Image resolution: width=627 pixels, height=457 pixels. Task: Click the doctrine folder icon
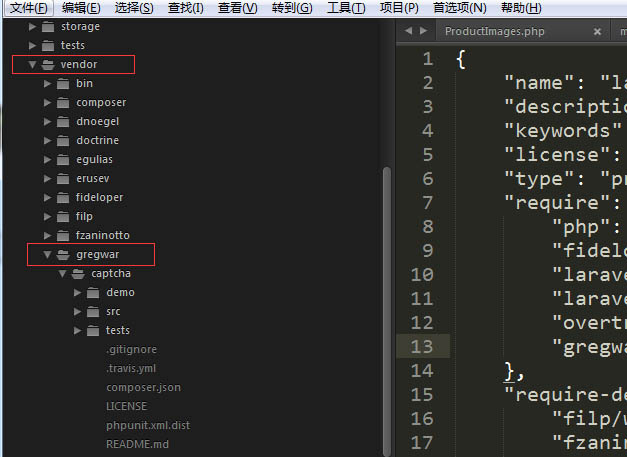(x=65, y=140)
